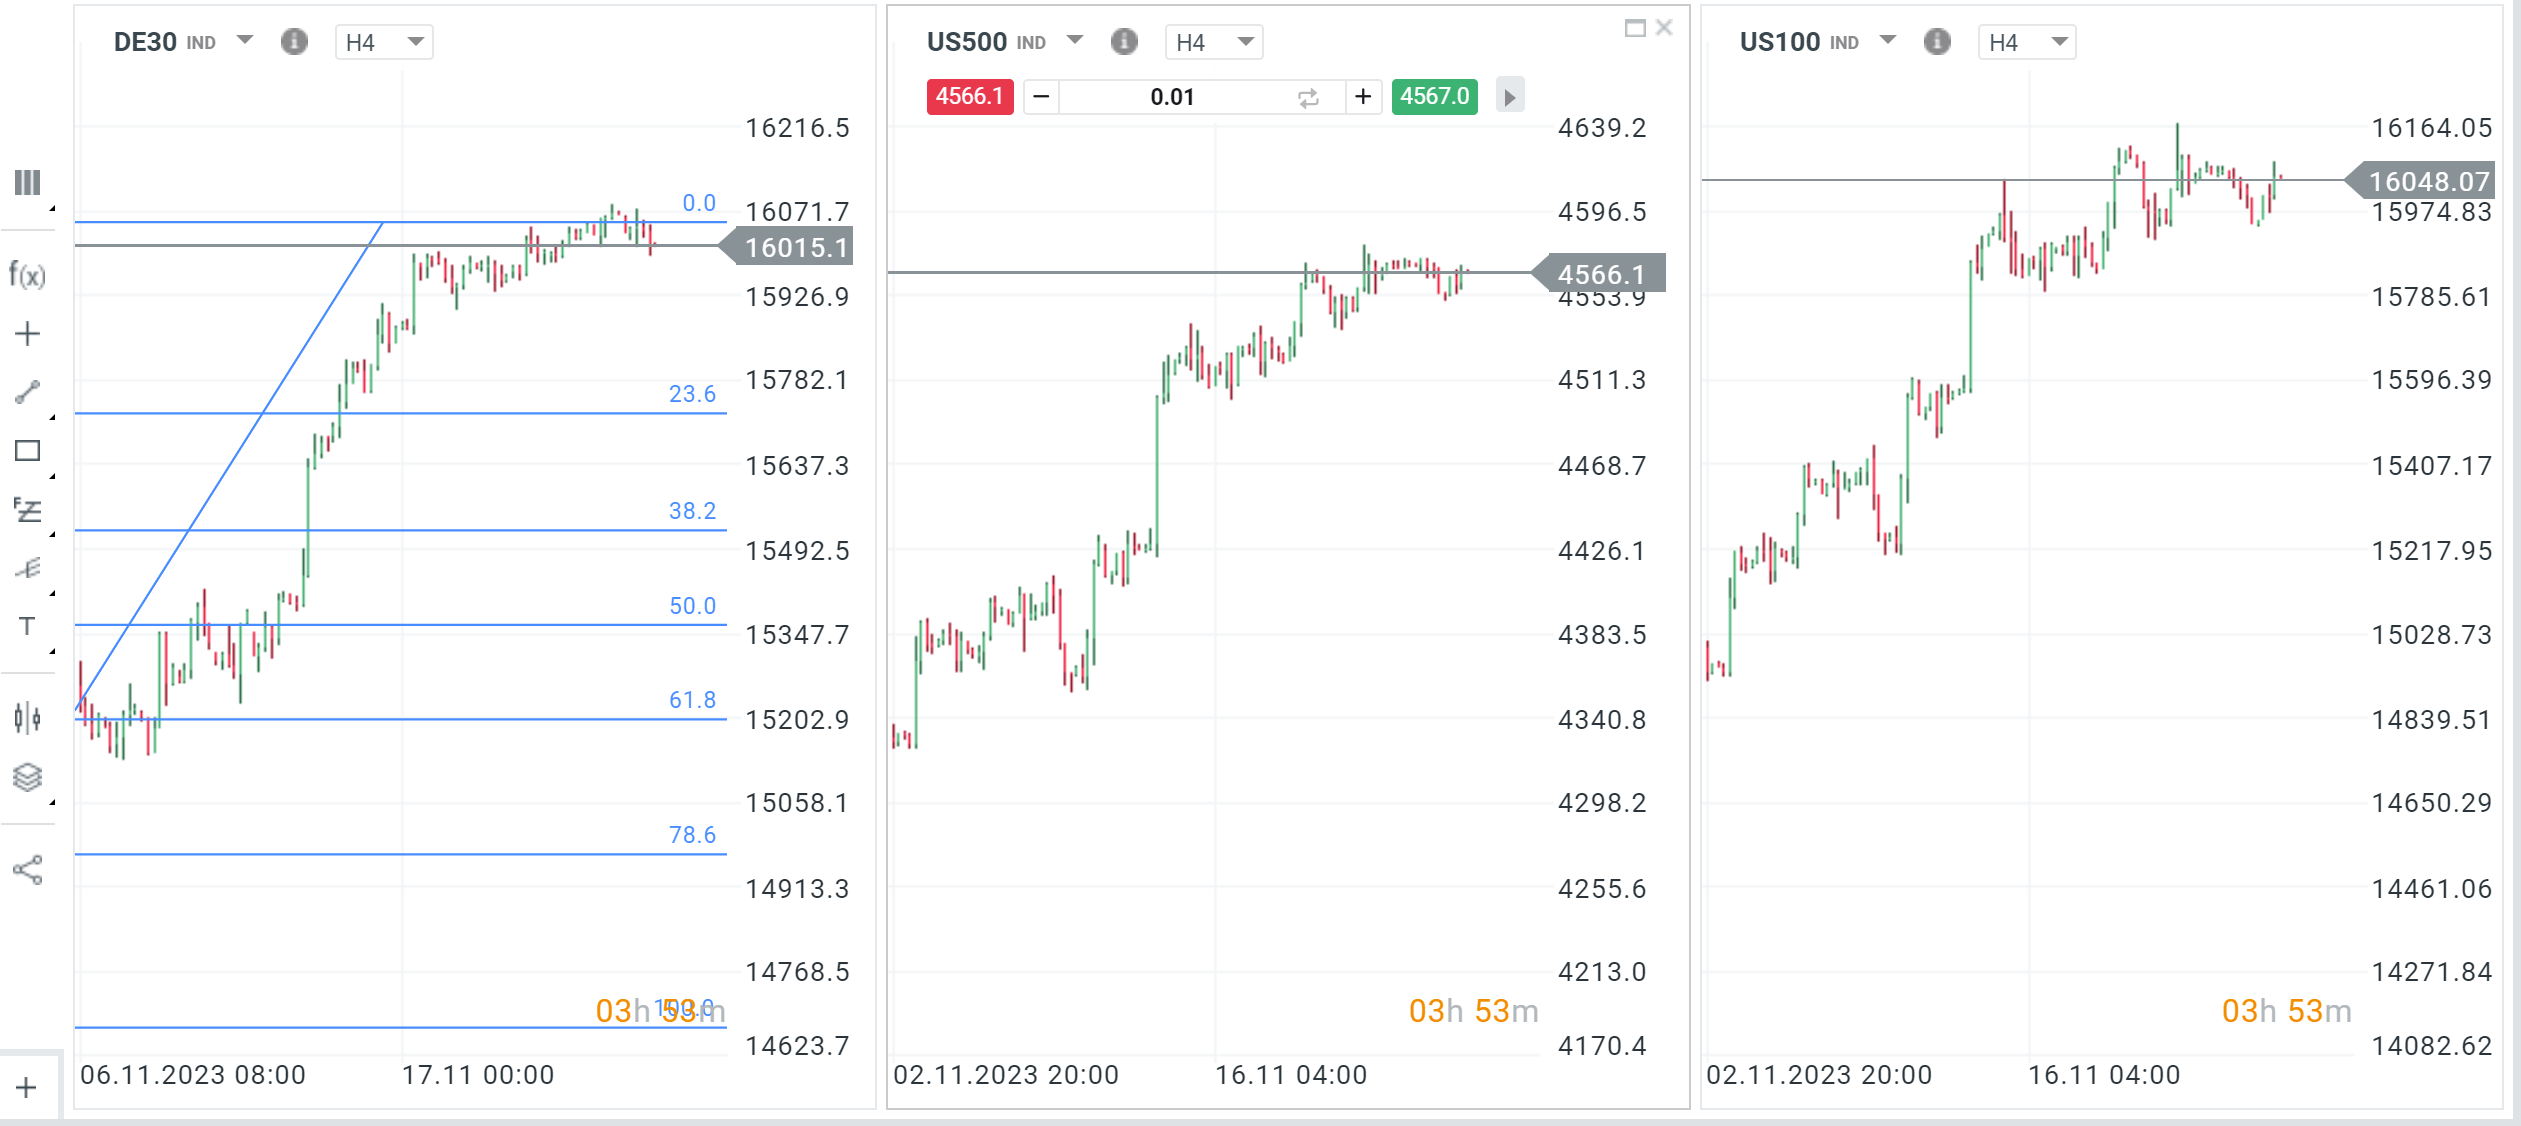The height and width of the screenshot is (1126, 2521).
Task: Decrease US500 volume with minus button
Action: (x=1041, y=97)
